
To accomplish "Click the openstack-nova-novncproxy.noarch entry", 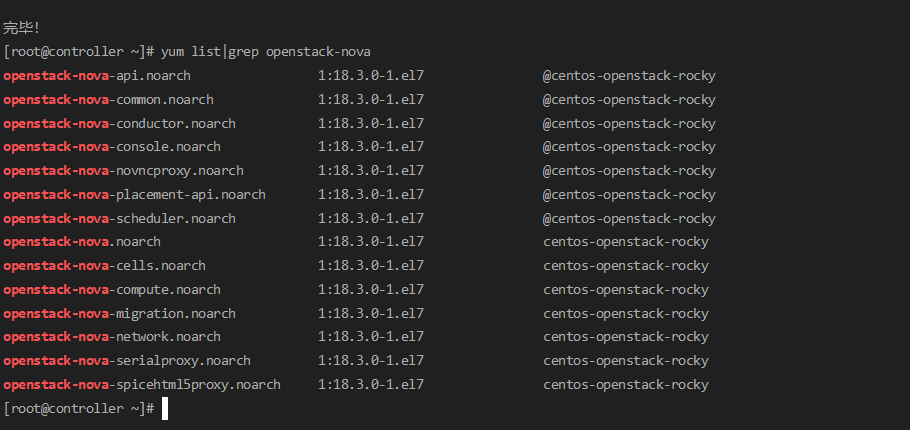I will point(123,171).
